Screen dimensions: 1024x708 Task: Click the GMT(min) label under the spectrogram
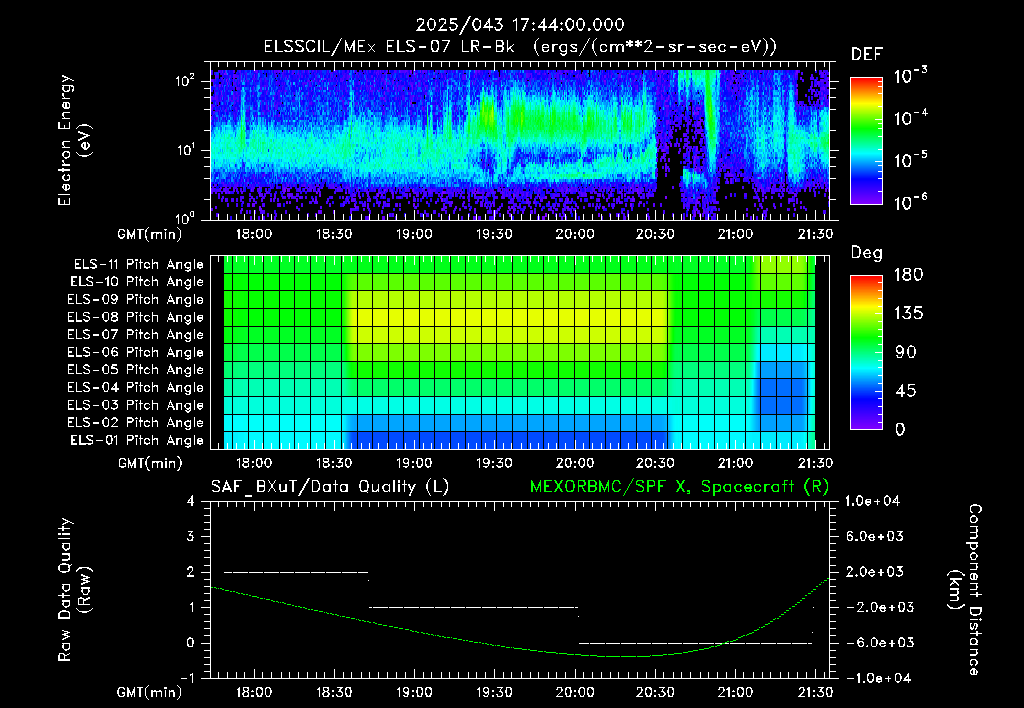(x=150, y=234)
